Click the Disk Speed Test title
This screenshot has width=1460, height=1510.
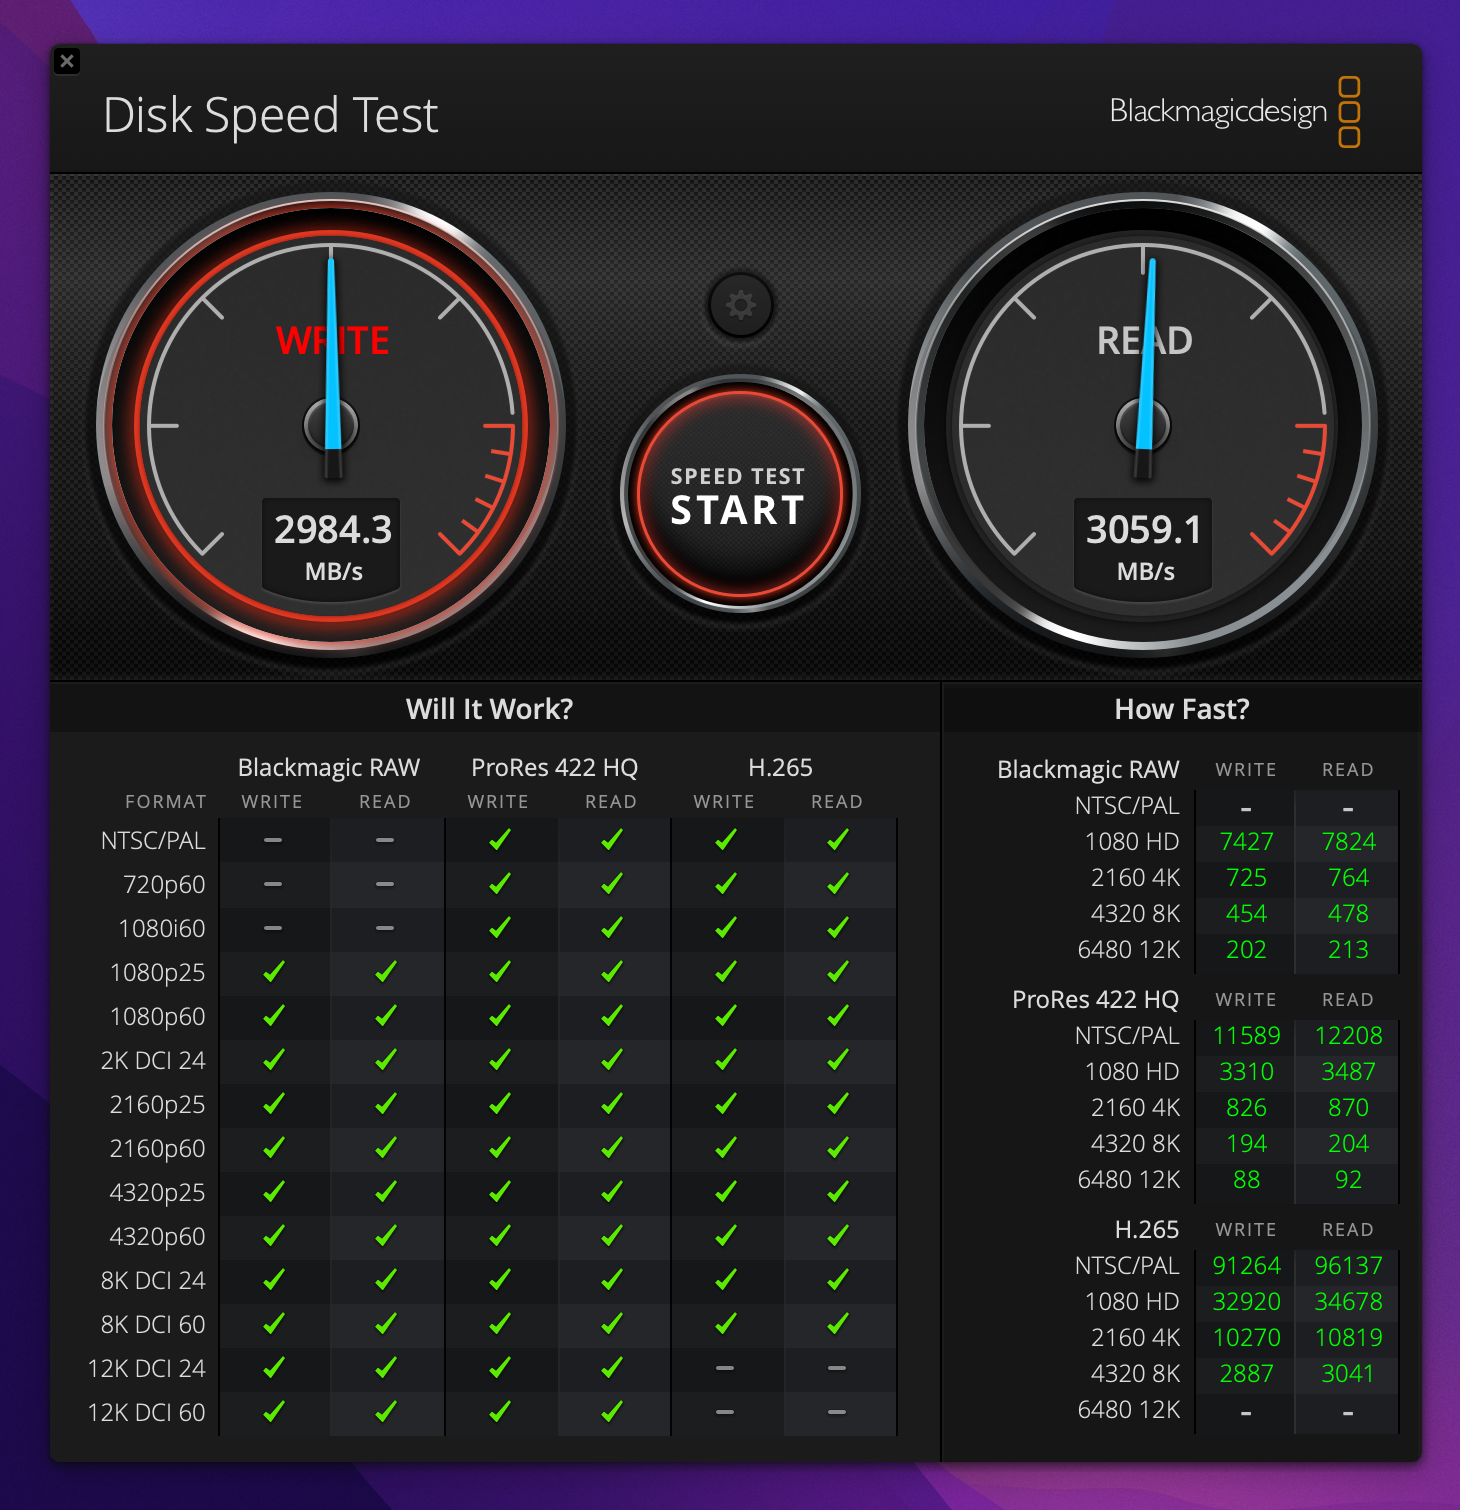pyautogui.click(x=271, y=115)
